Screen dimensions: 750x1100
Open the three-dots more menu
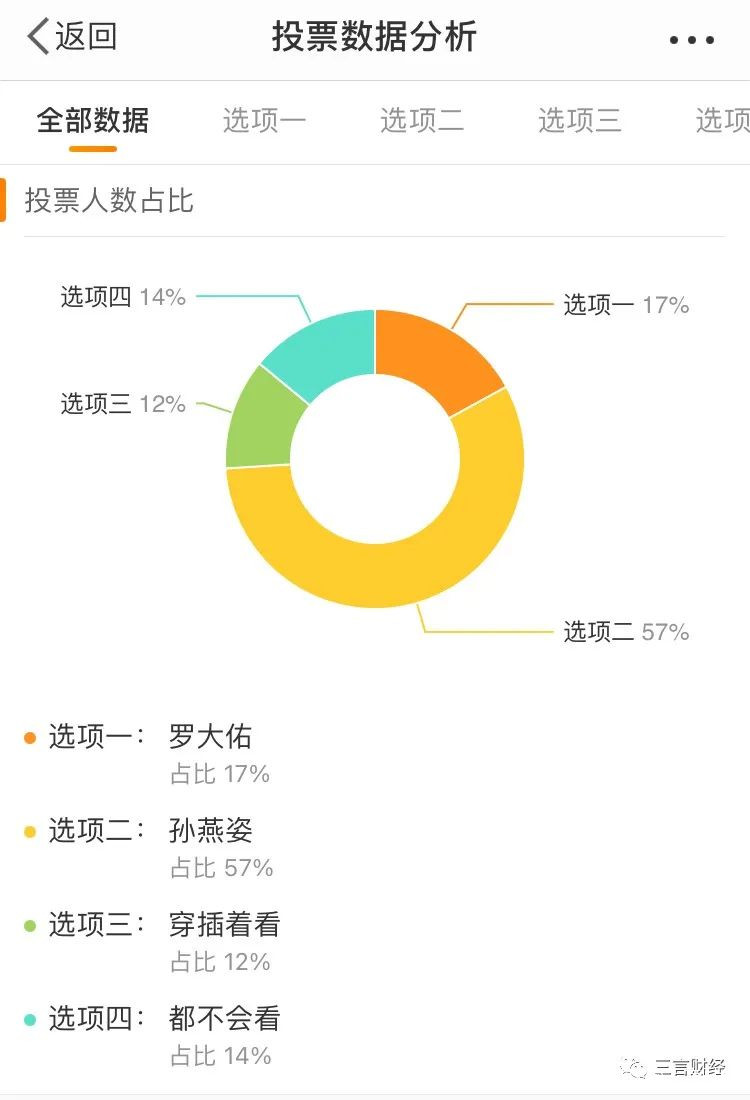(691, 40)
